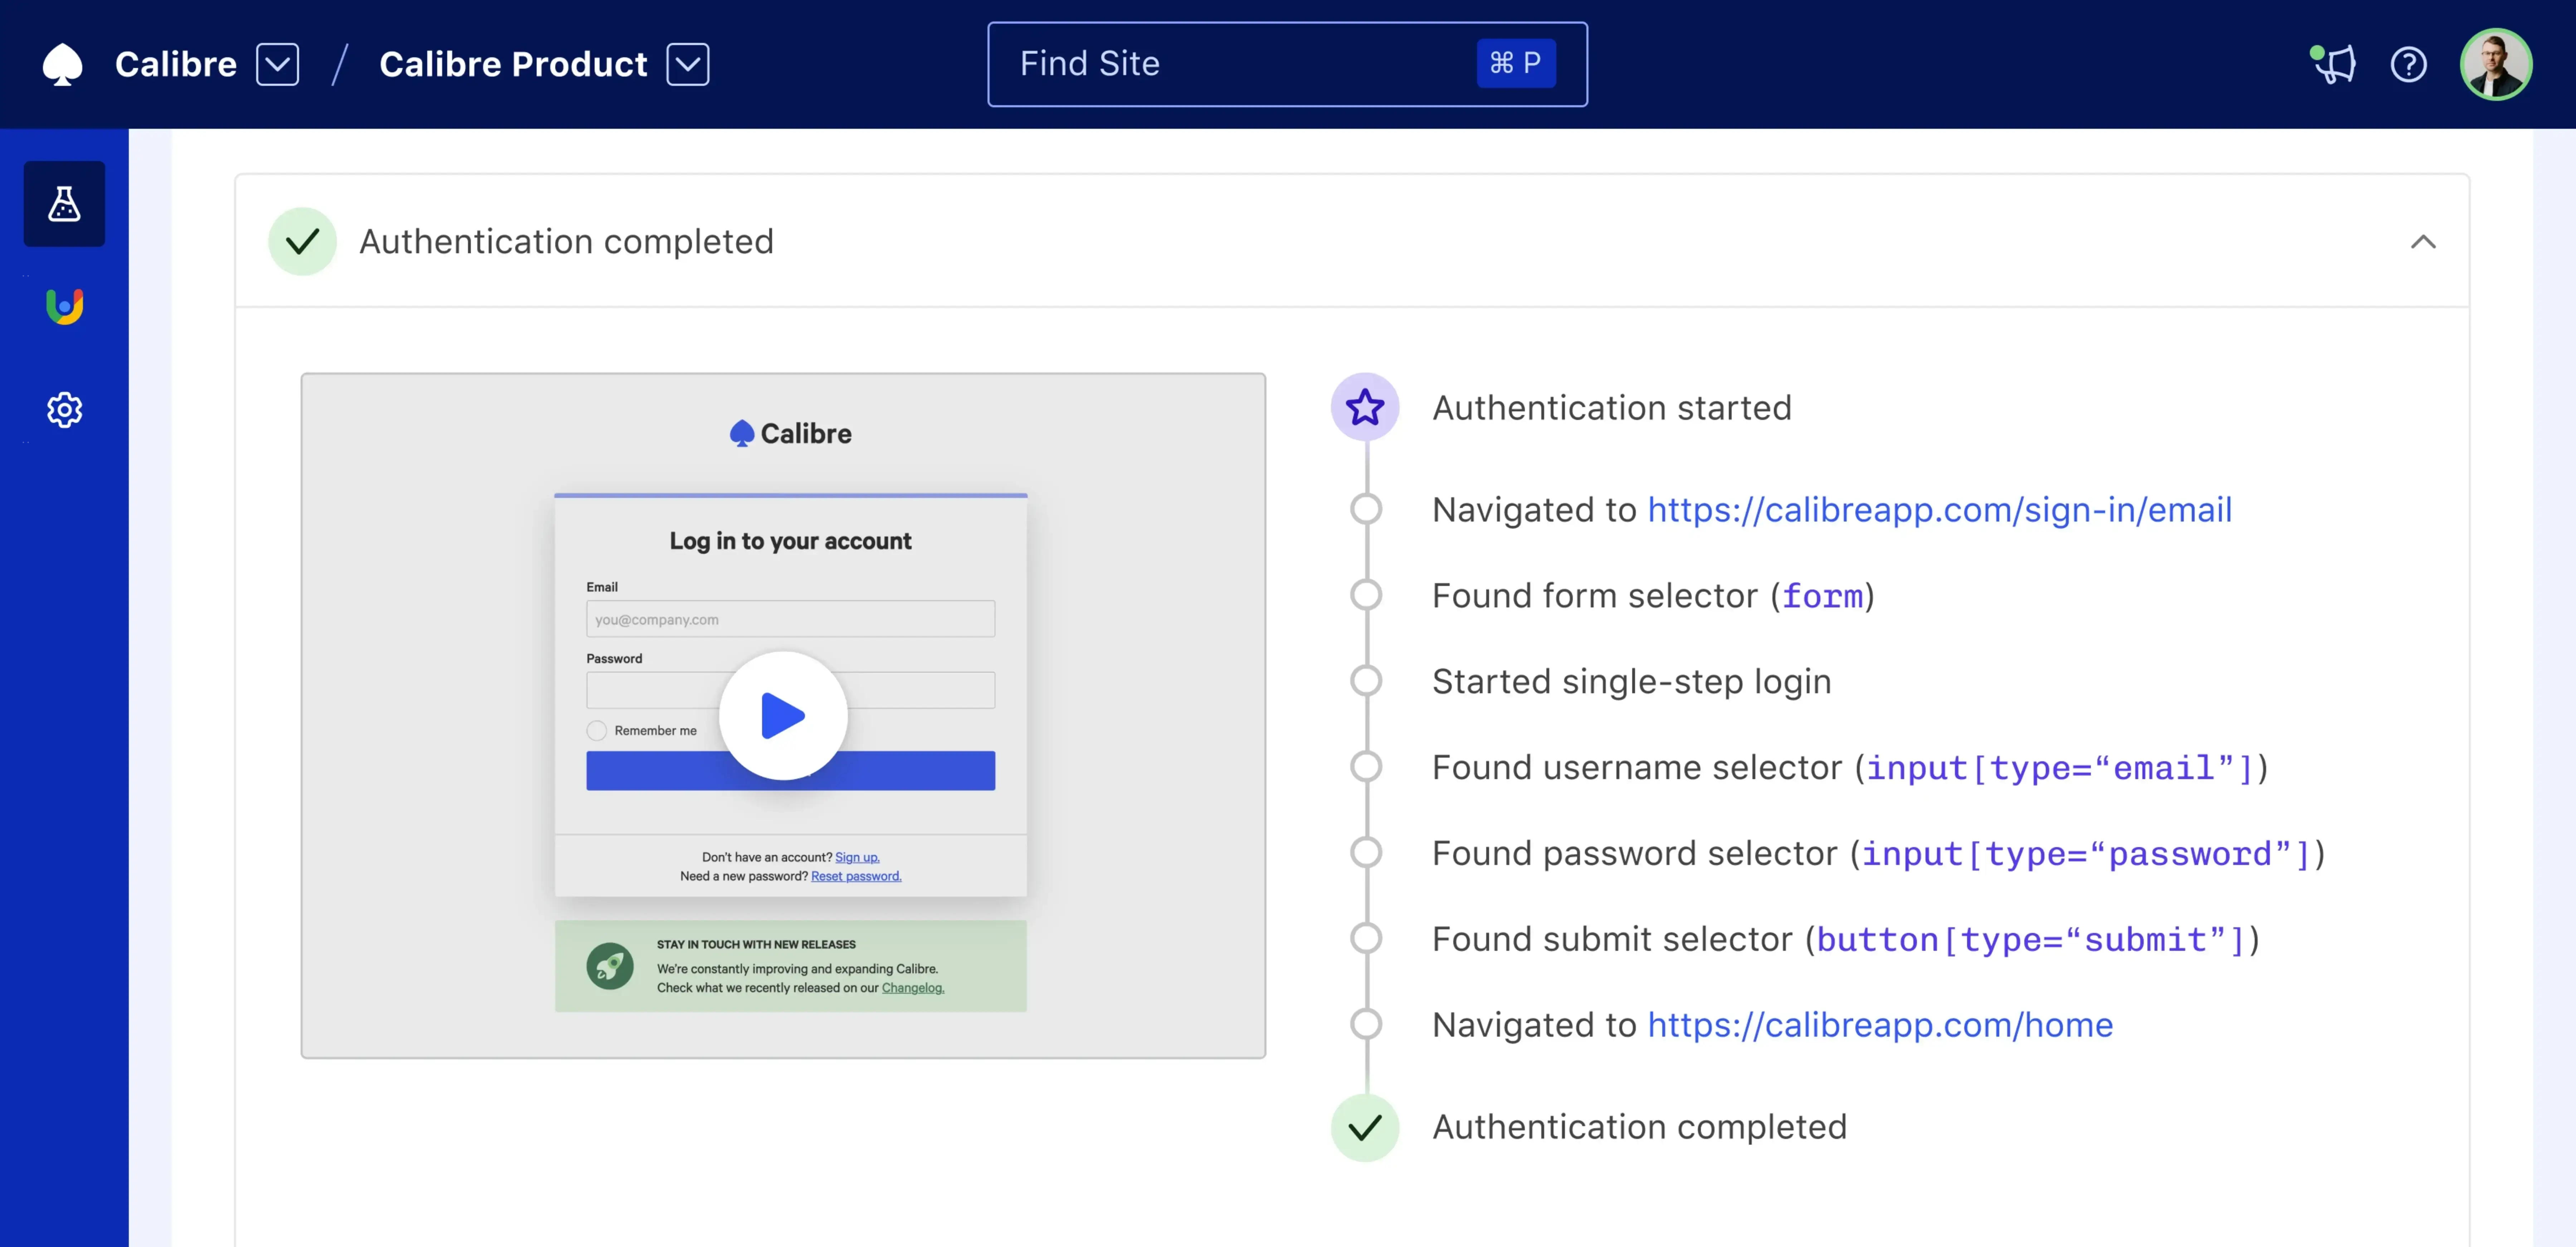Open the calibreapp.com/home link
The width and height of the screenshot is (2576, 1247).
click(x=1880, y=1025)
